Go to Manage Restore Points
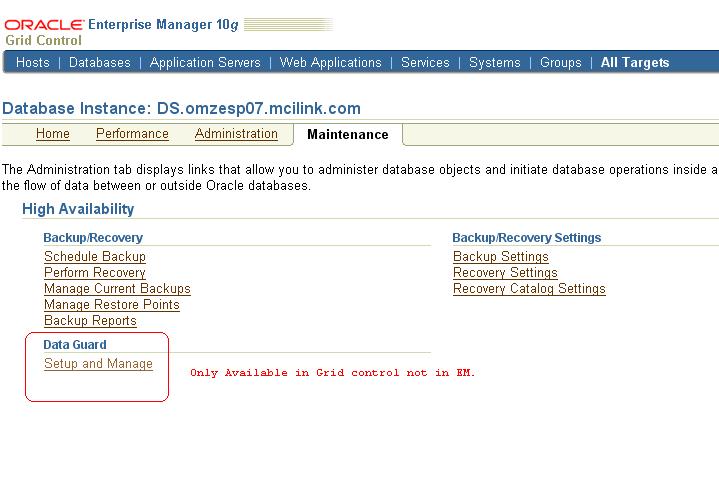Image resolution: width=719 pixels, height=487 pixels. (x=112, y=305)
